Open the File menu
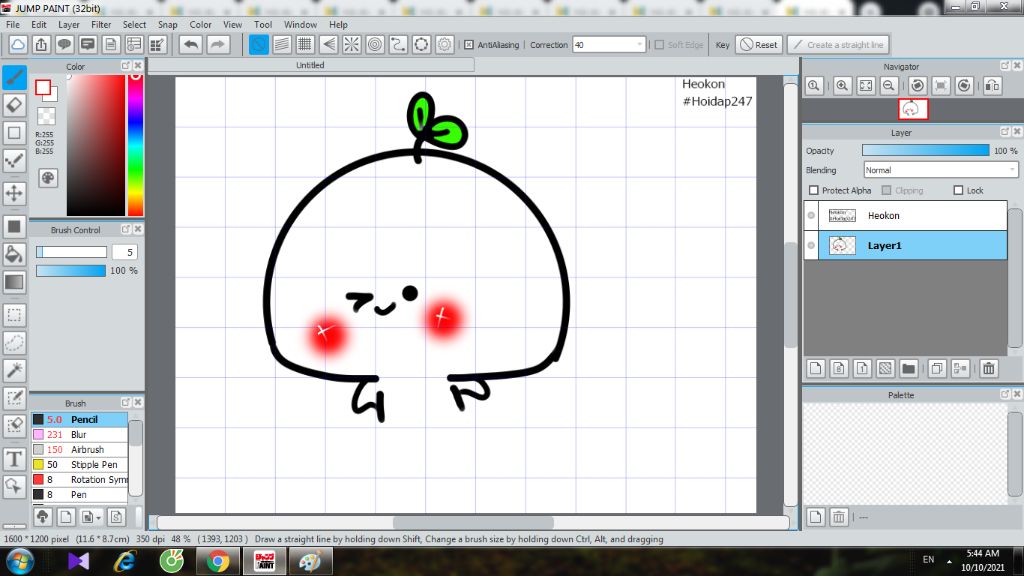 12,24
